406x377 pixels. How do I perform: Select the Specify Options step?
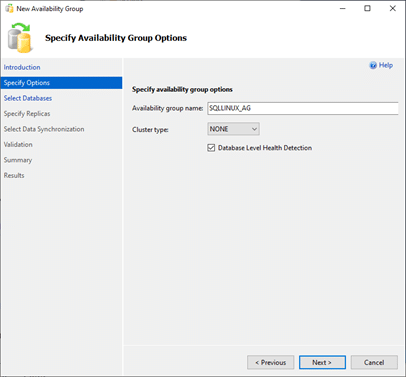[61, 83]
